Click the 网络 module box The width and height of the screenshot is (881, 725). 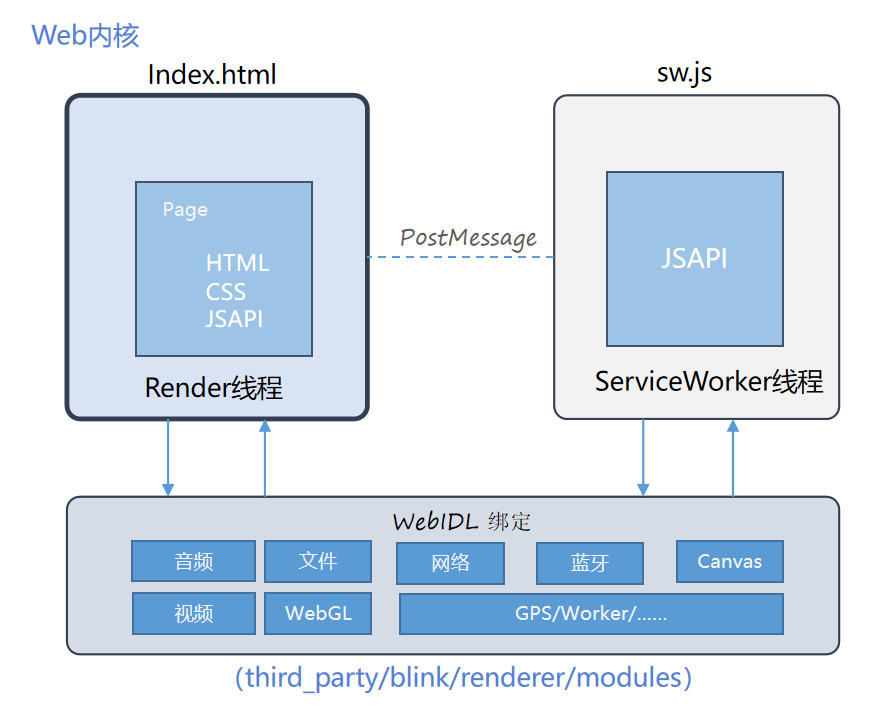pyautogui.click(x=450, y=563)
